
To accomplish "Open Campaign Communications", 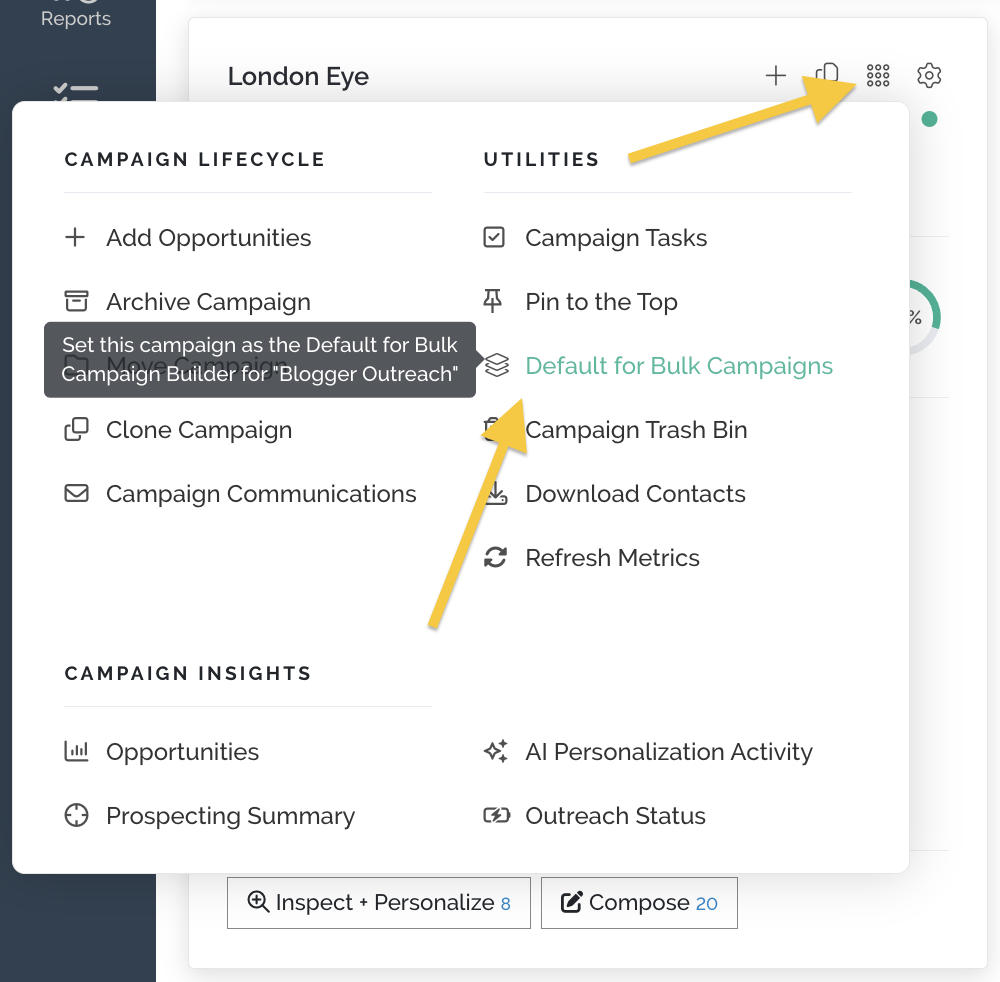I will (x=261, y=494).
